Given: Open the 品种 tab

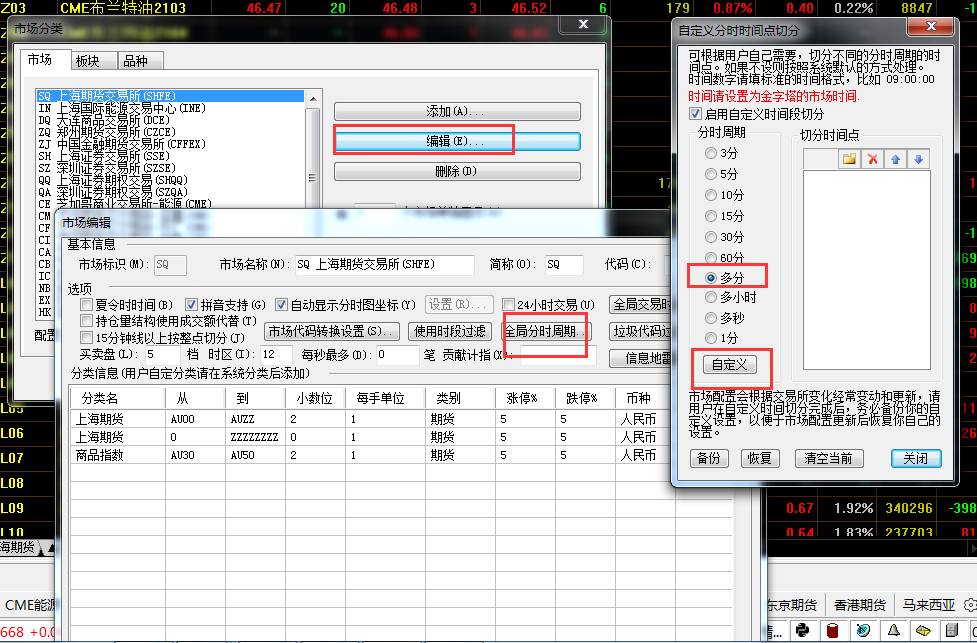Looking at the screenshot, I should tap(140, 60).
